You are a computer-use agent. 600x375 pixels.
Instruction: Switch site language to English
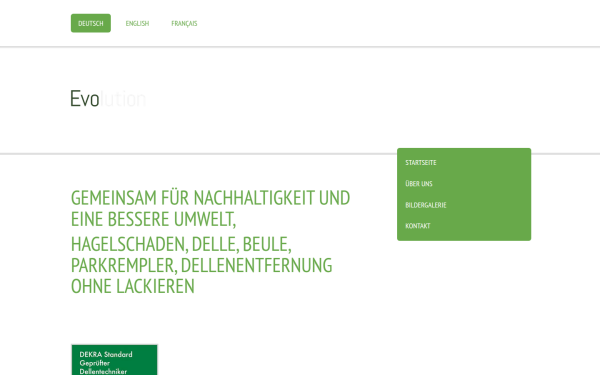137,23
